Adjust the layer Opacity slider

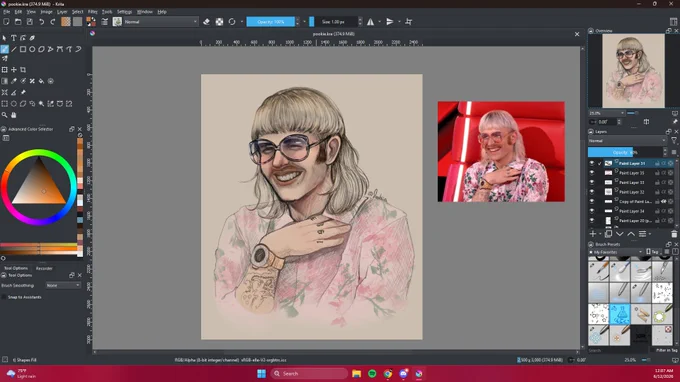tap(625, 152)
